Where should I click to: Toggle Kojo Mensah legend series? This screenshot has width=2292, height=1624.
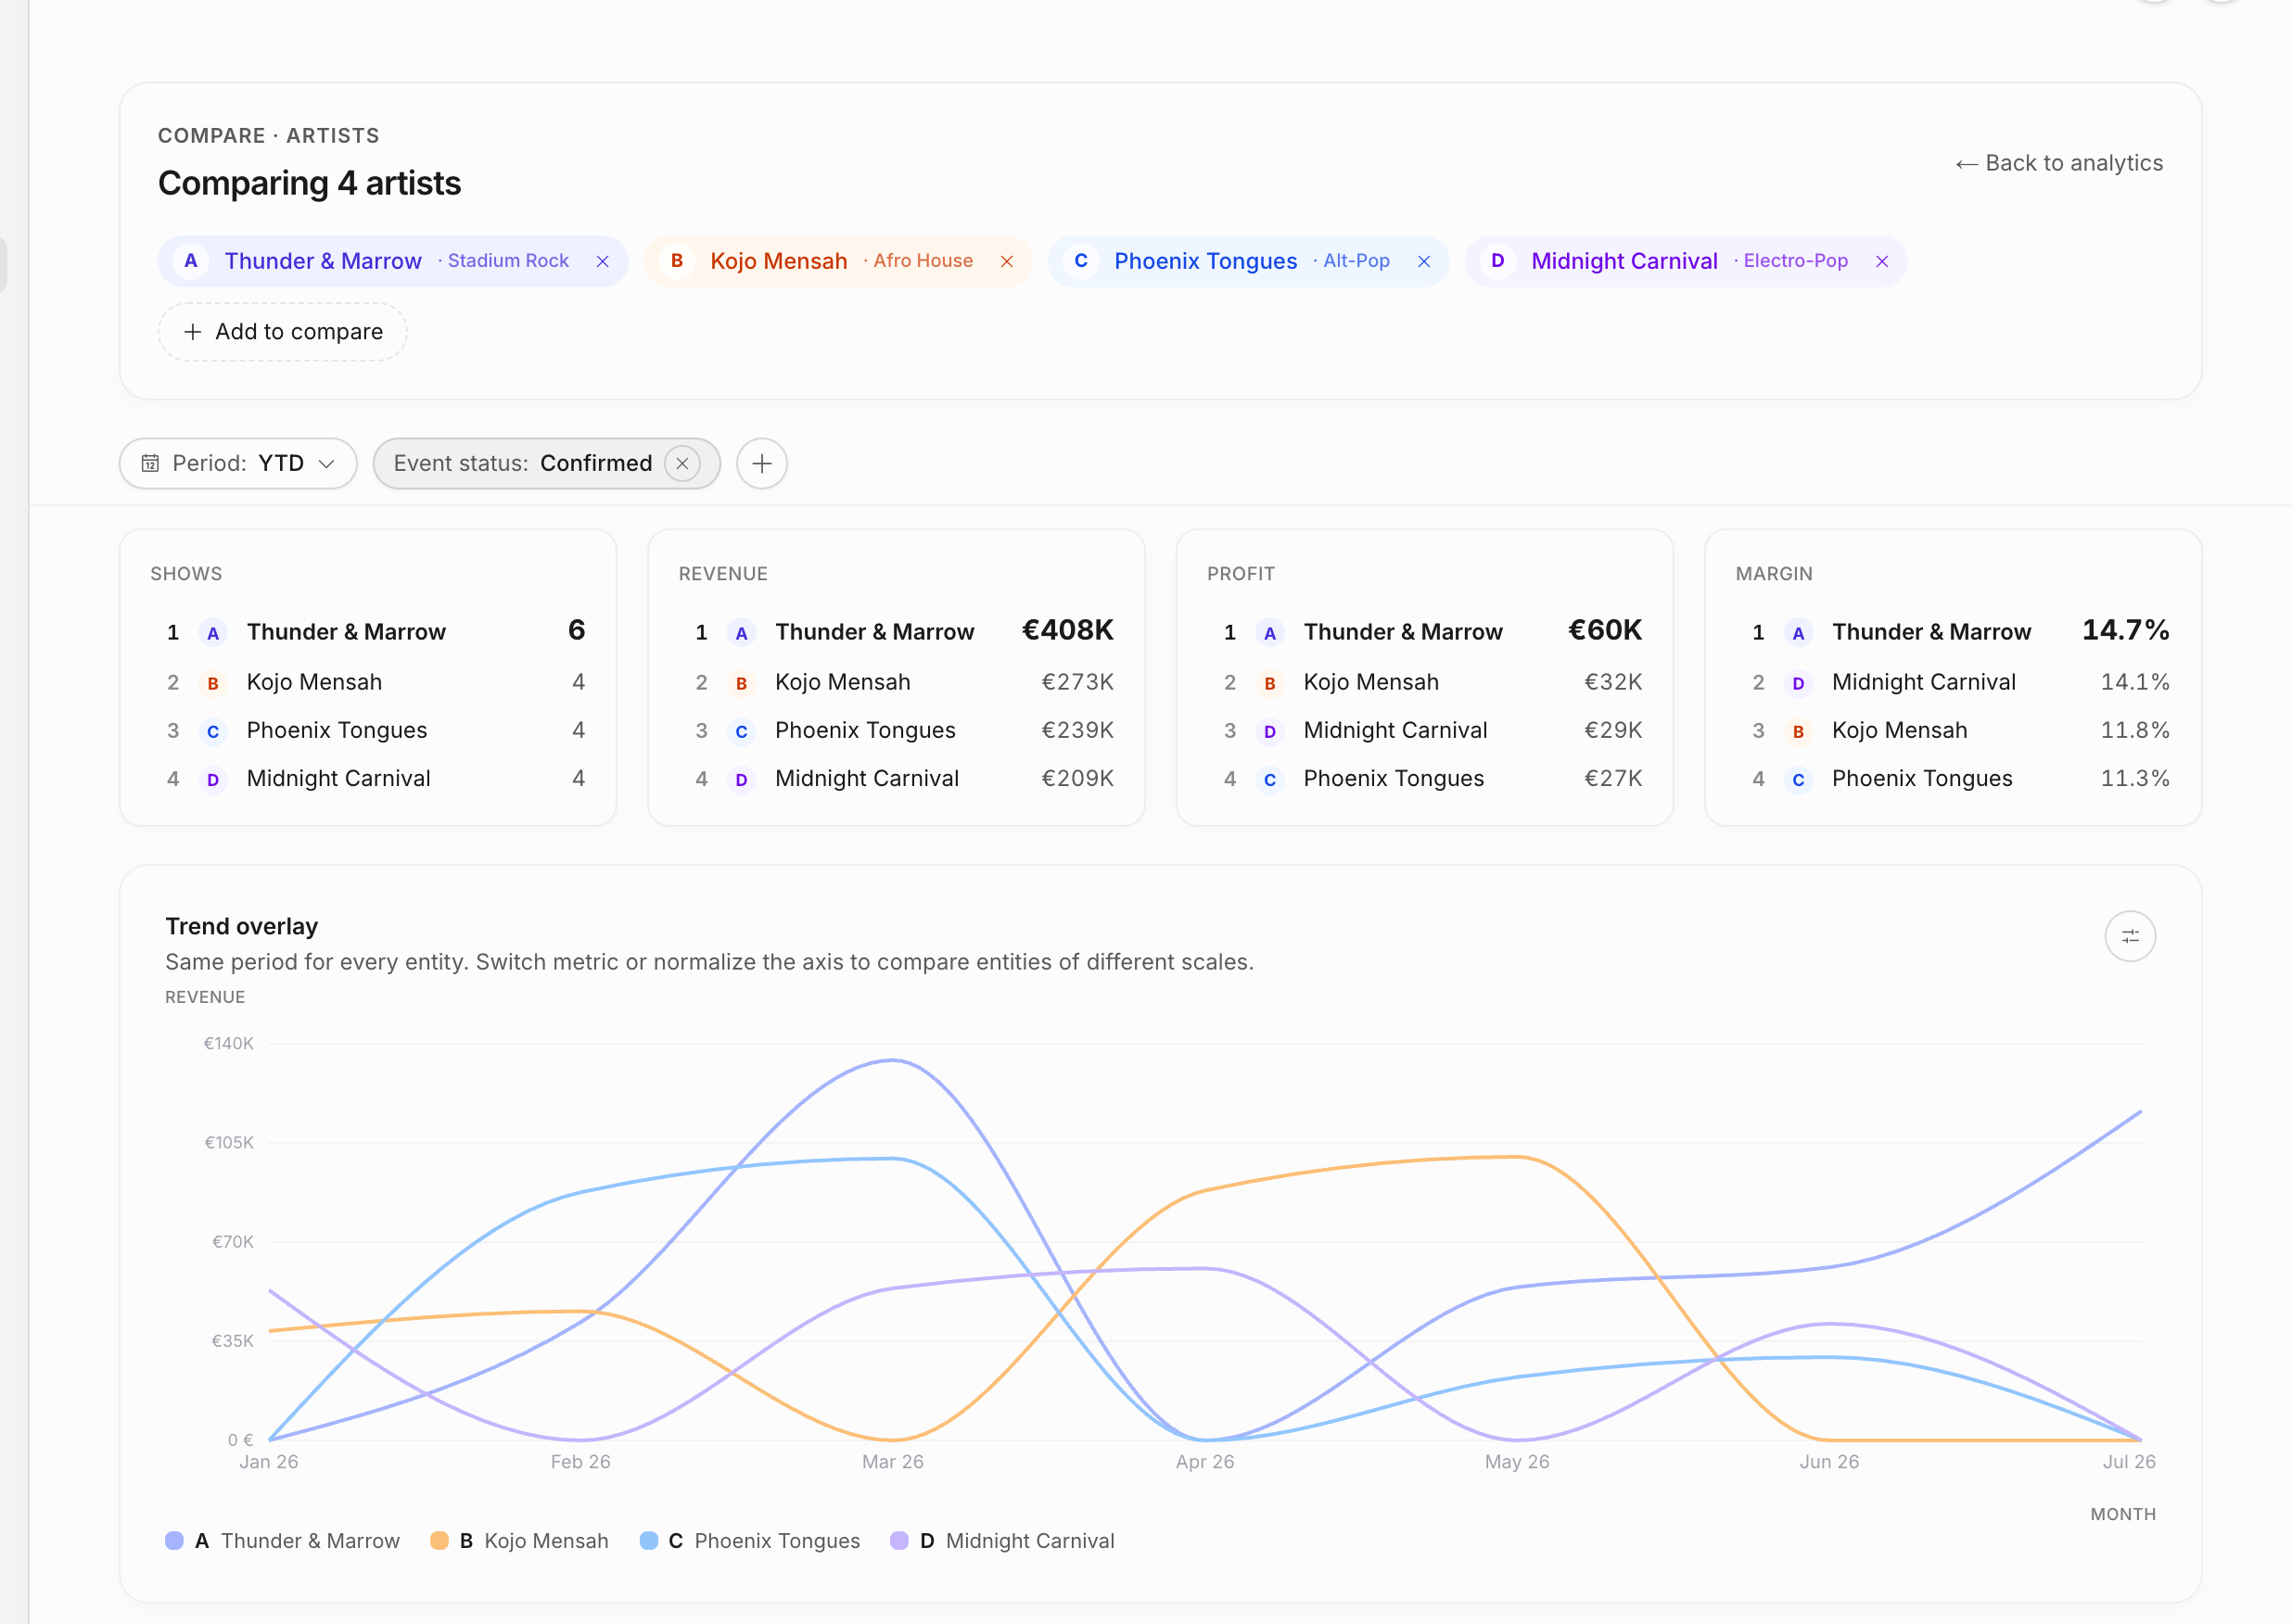pos(519,1540)
